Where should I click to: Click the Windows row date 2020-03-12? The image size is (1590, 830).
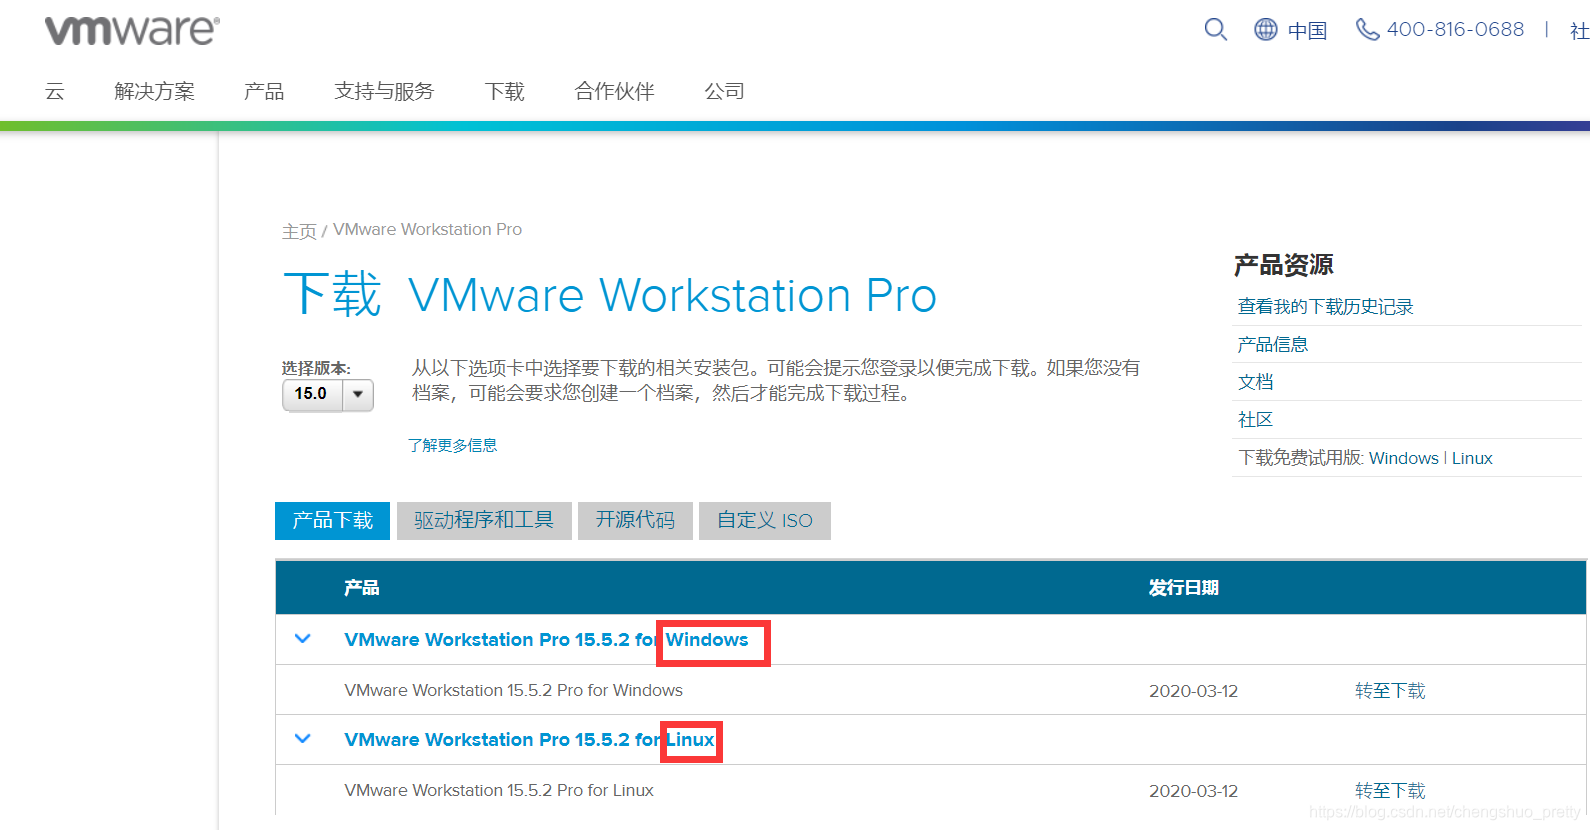(x=1193, y=691)
